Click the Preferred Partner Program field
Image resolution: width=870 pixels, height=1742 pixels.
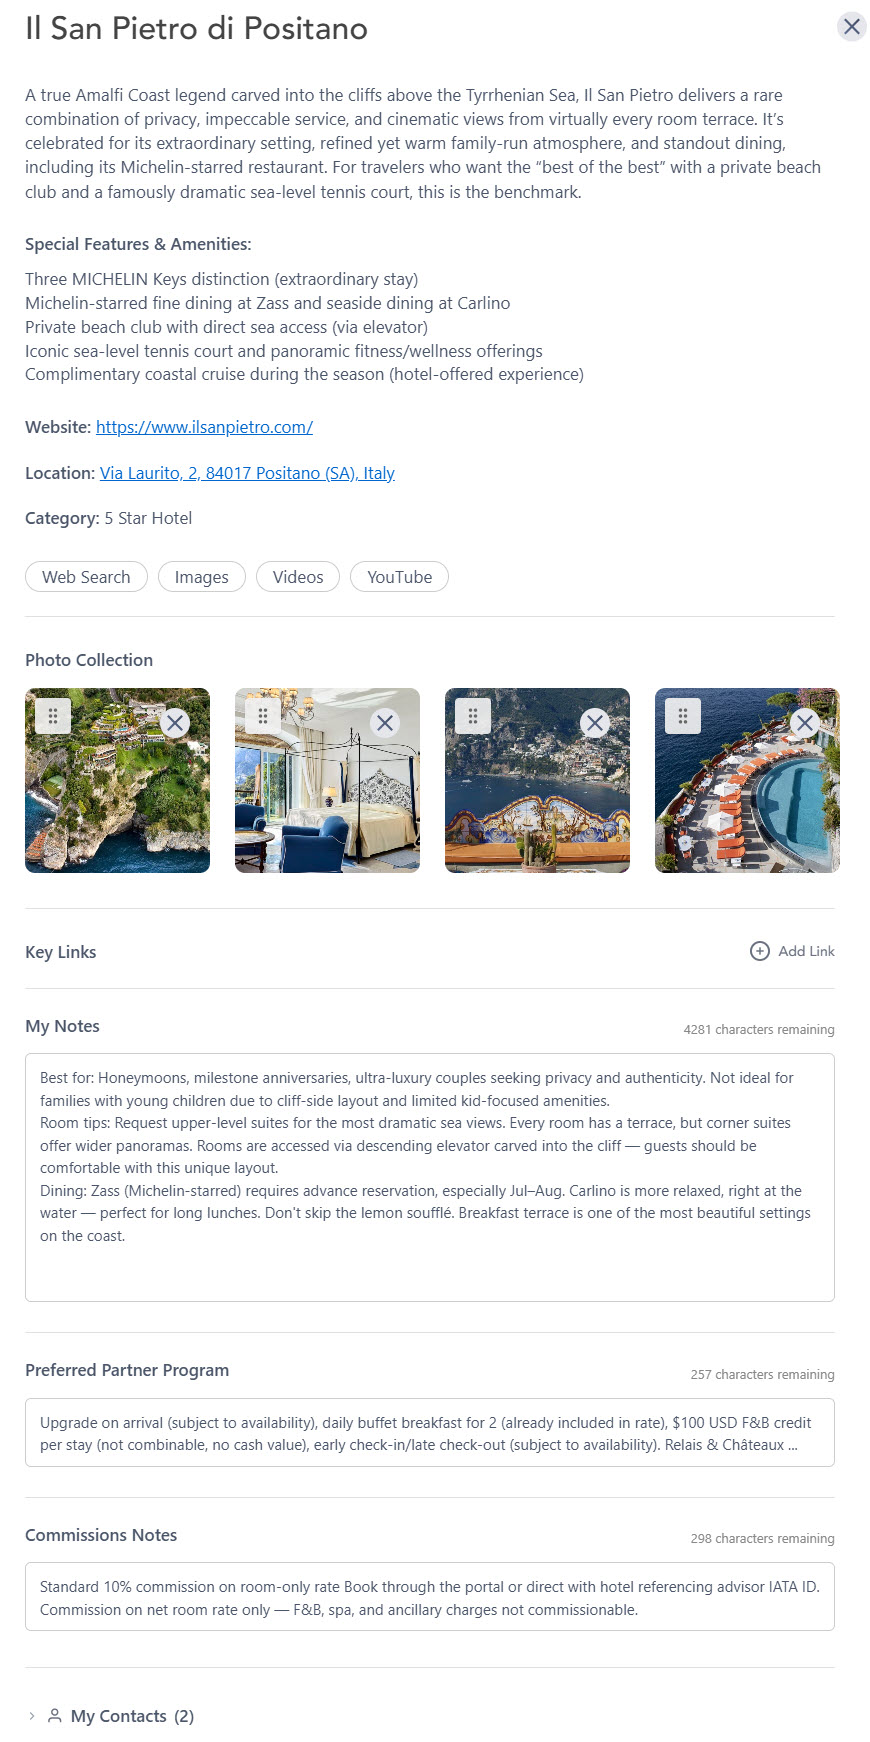click(x=430, y=1433)
